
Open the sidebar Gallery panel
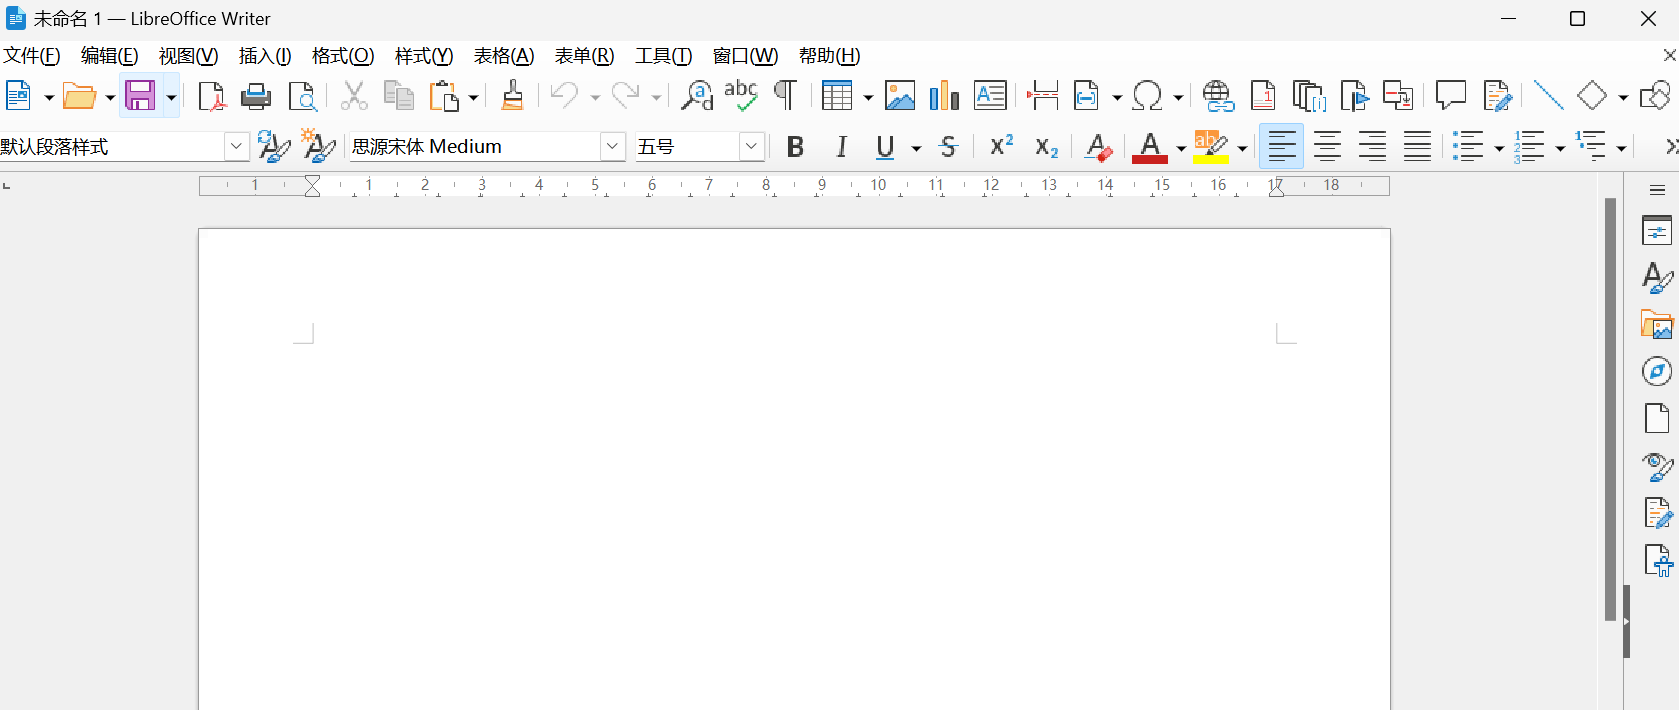[1656, 325]
